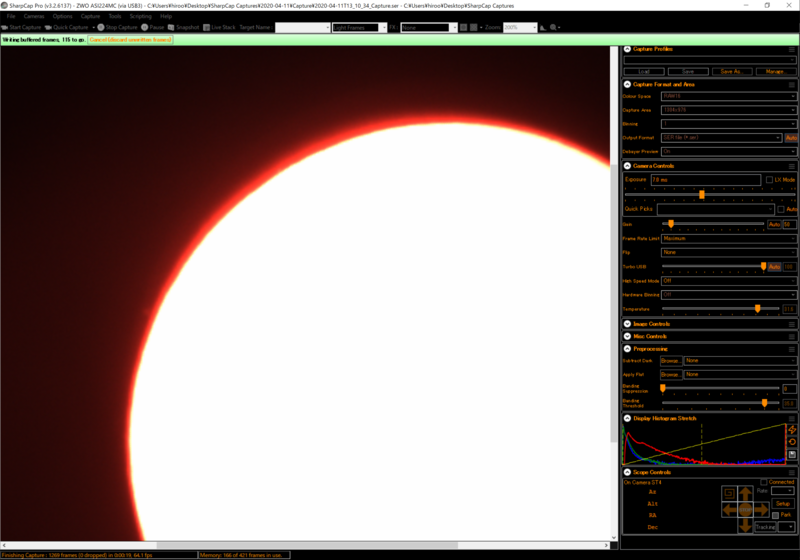Viewport: 800px width, 560px height.
Task: Open the FX dropdown in toolbar
Action: (429, 28)
